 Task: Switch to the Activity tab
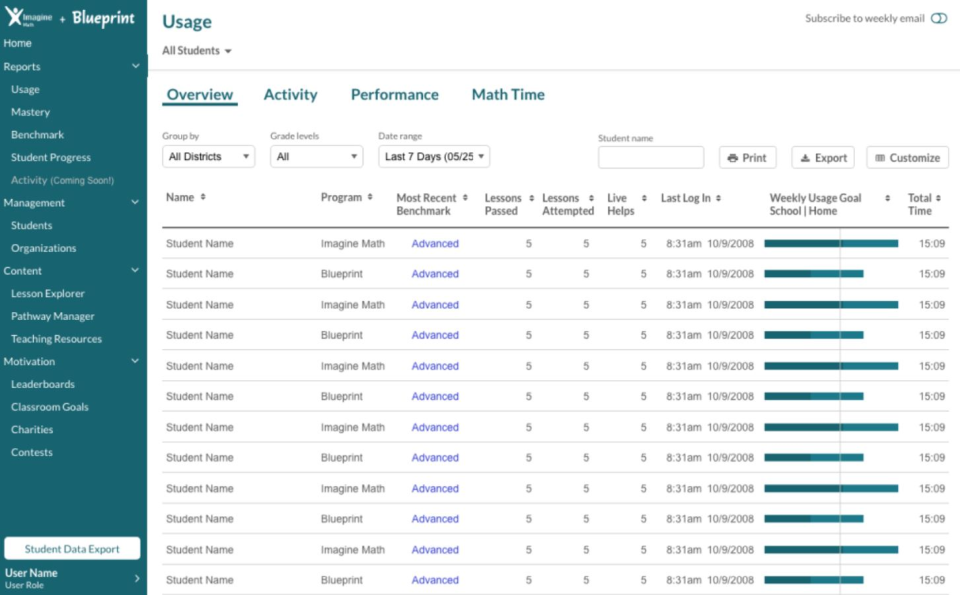(291, 94)
